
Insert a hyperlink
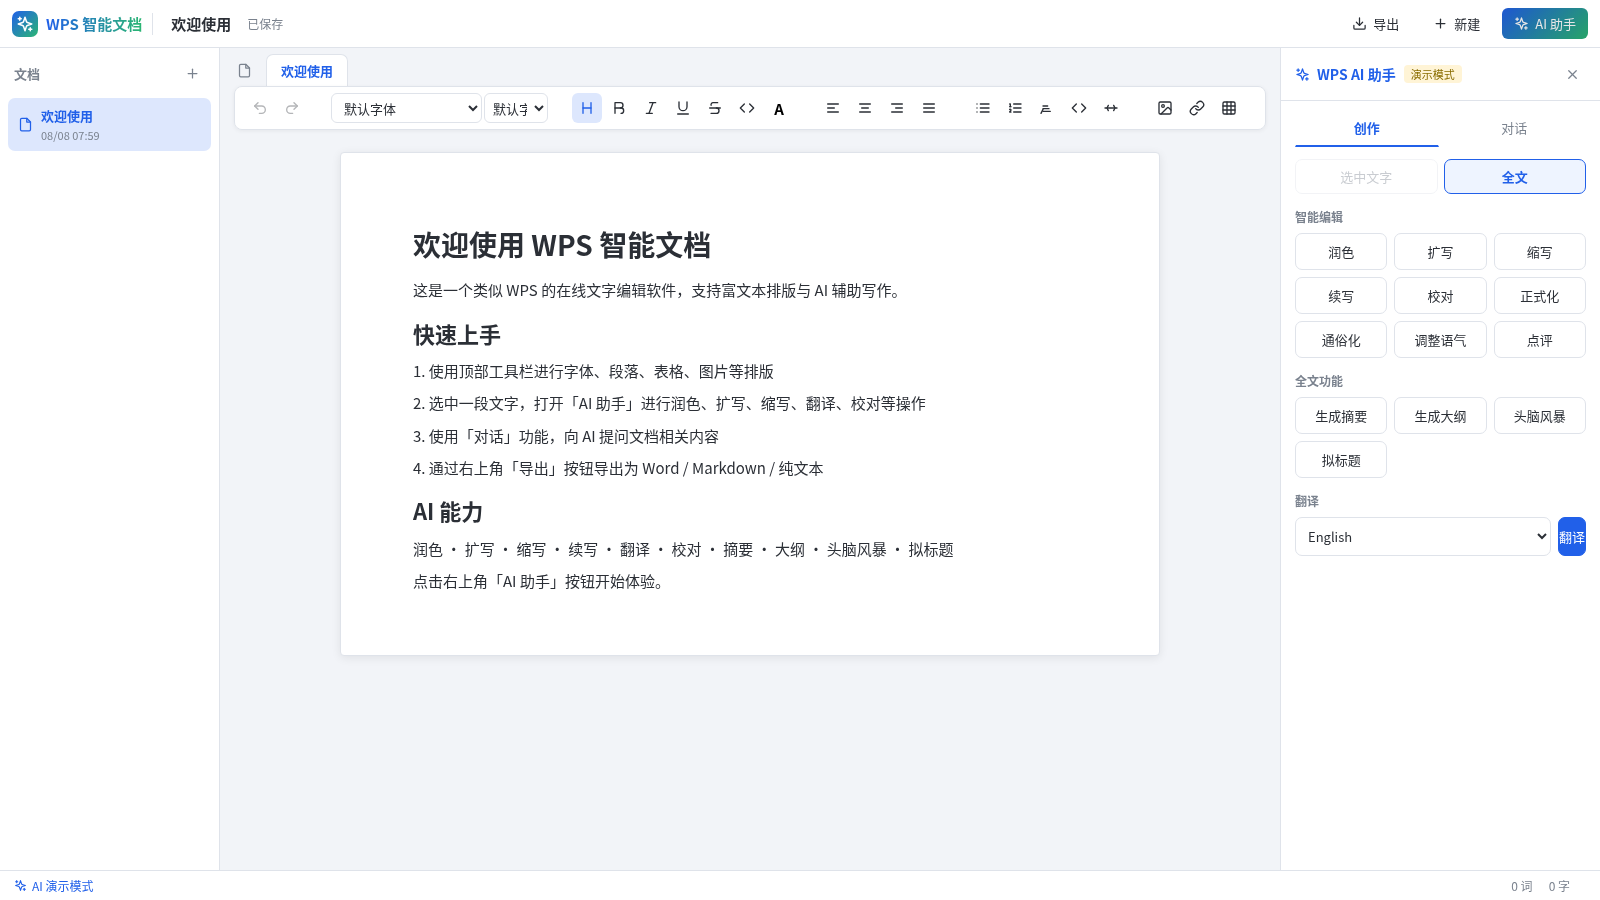pos(1197,108)
